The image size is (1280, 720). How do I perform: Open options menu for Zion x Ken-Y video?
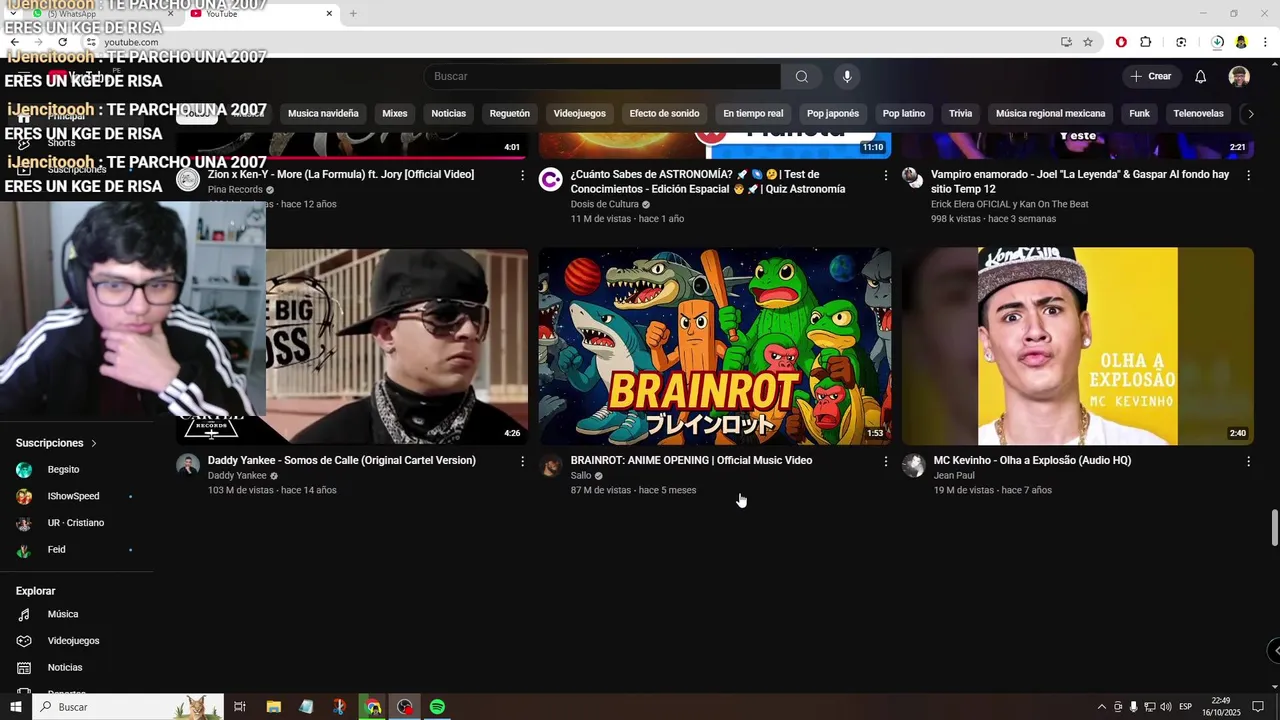(x=522, y=175)
